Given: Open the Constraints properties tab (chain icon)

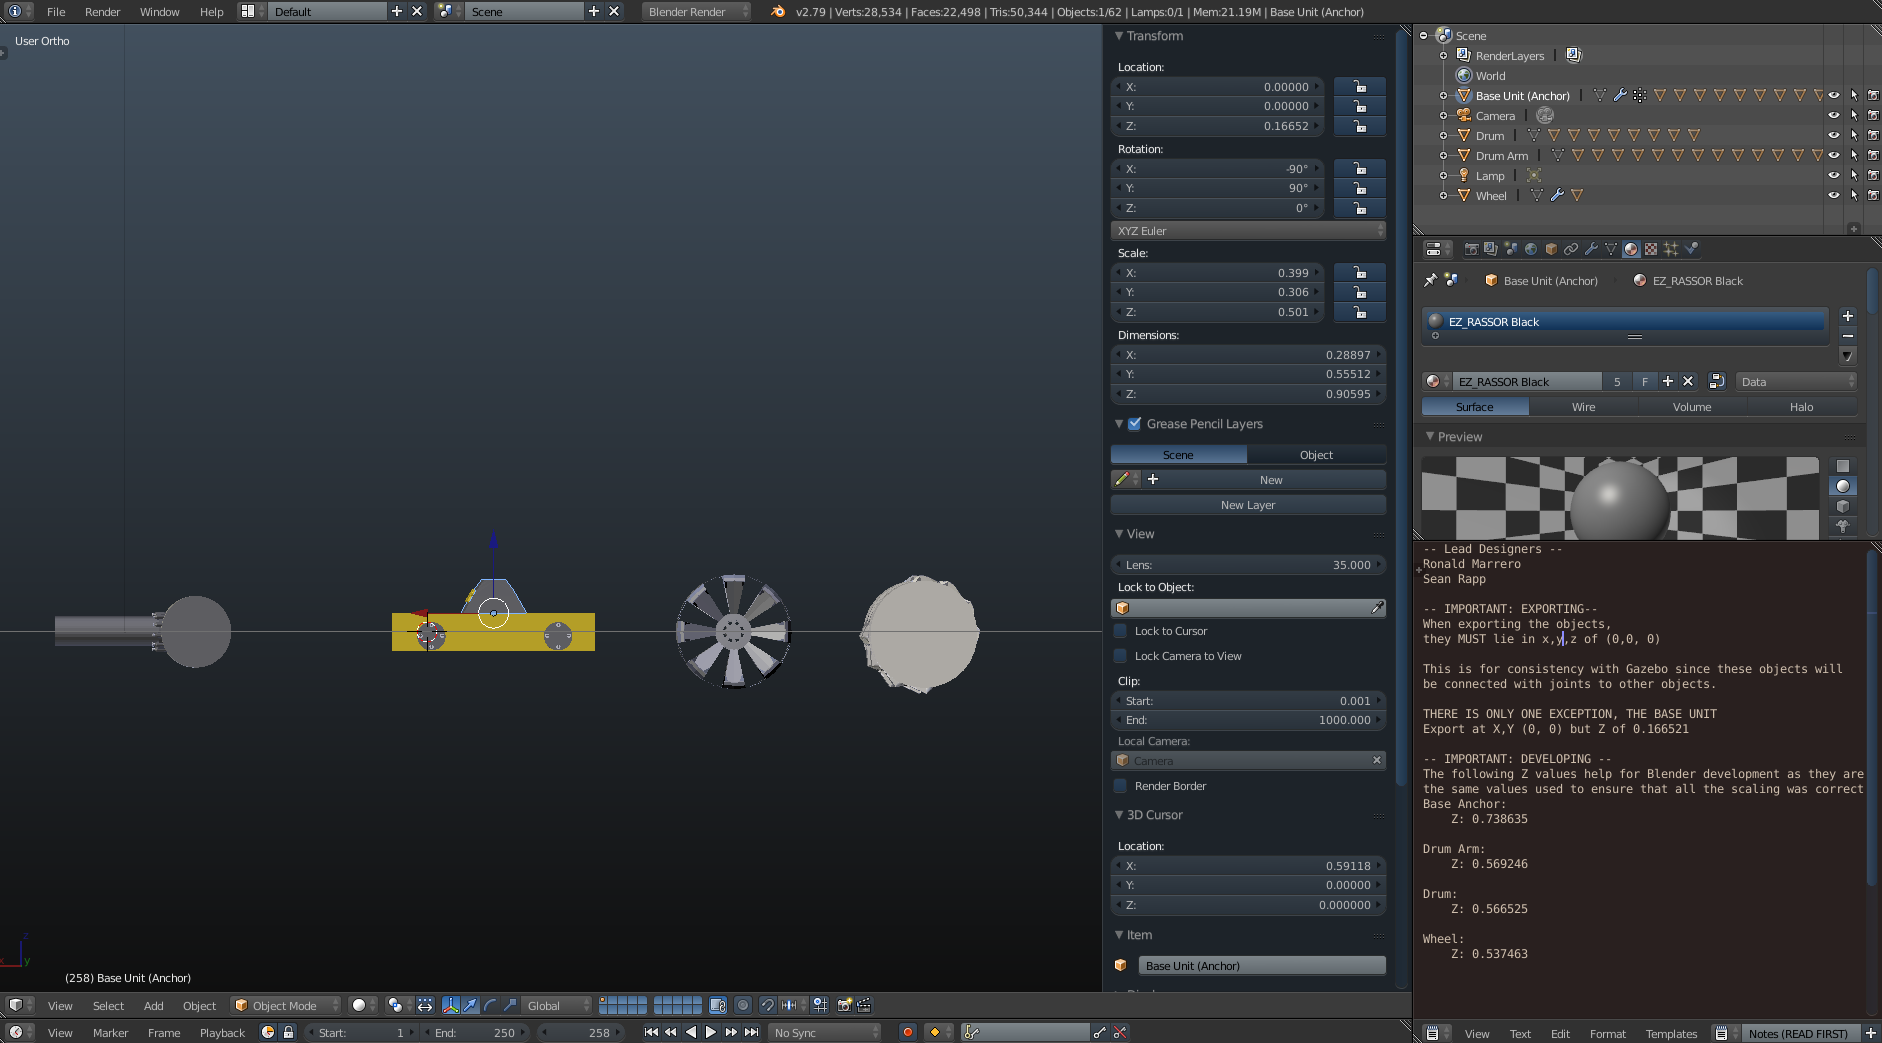Looking at the screenshot, I should click(1571, 249).
